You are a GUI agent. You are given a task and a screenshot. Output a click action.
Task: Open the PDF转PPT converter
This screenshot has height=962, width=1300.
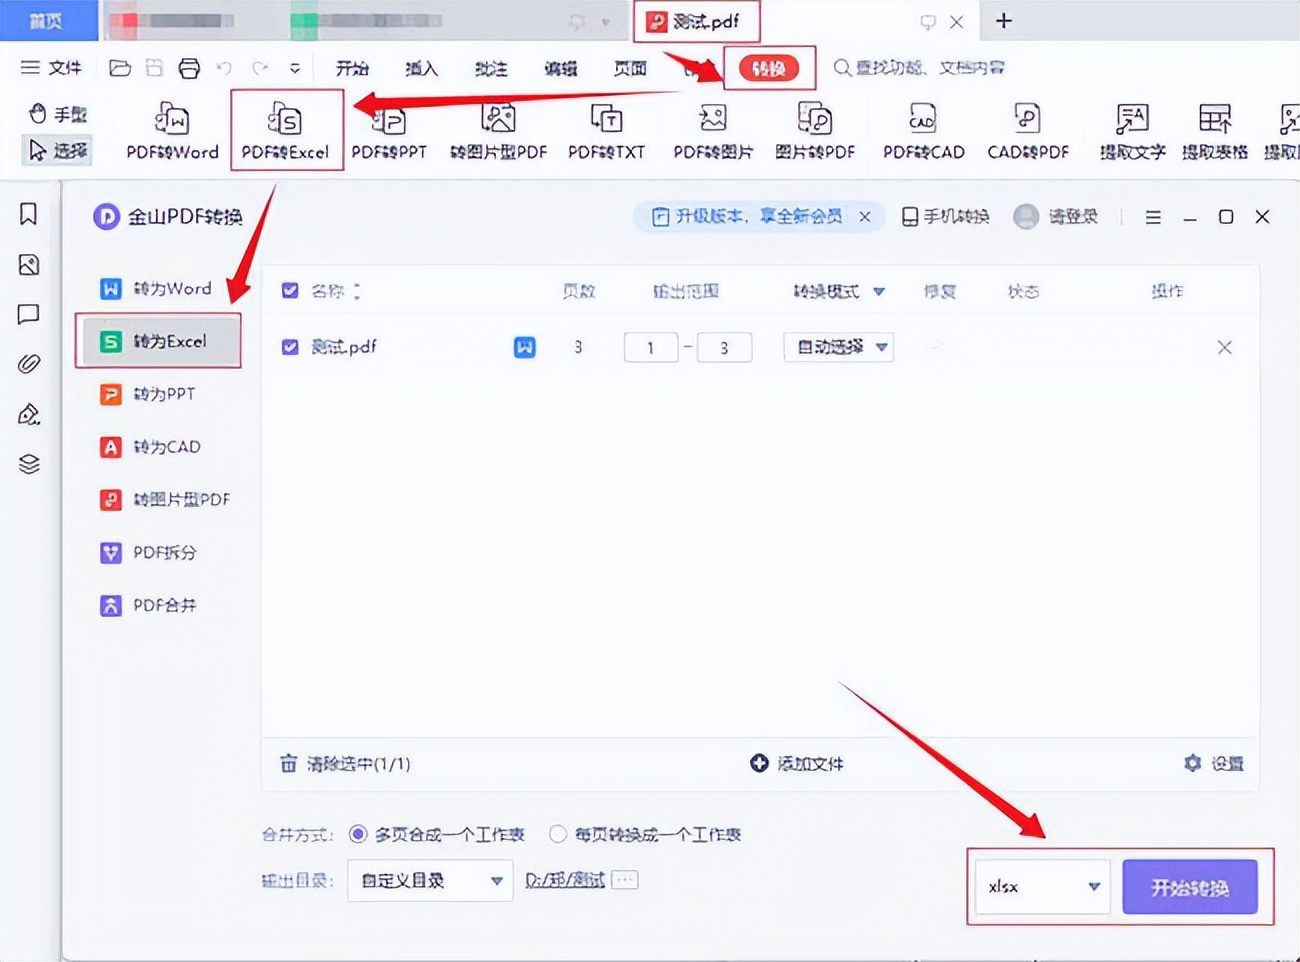click(389, 130)
